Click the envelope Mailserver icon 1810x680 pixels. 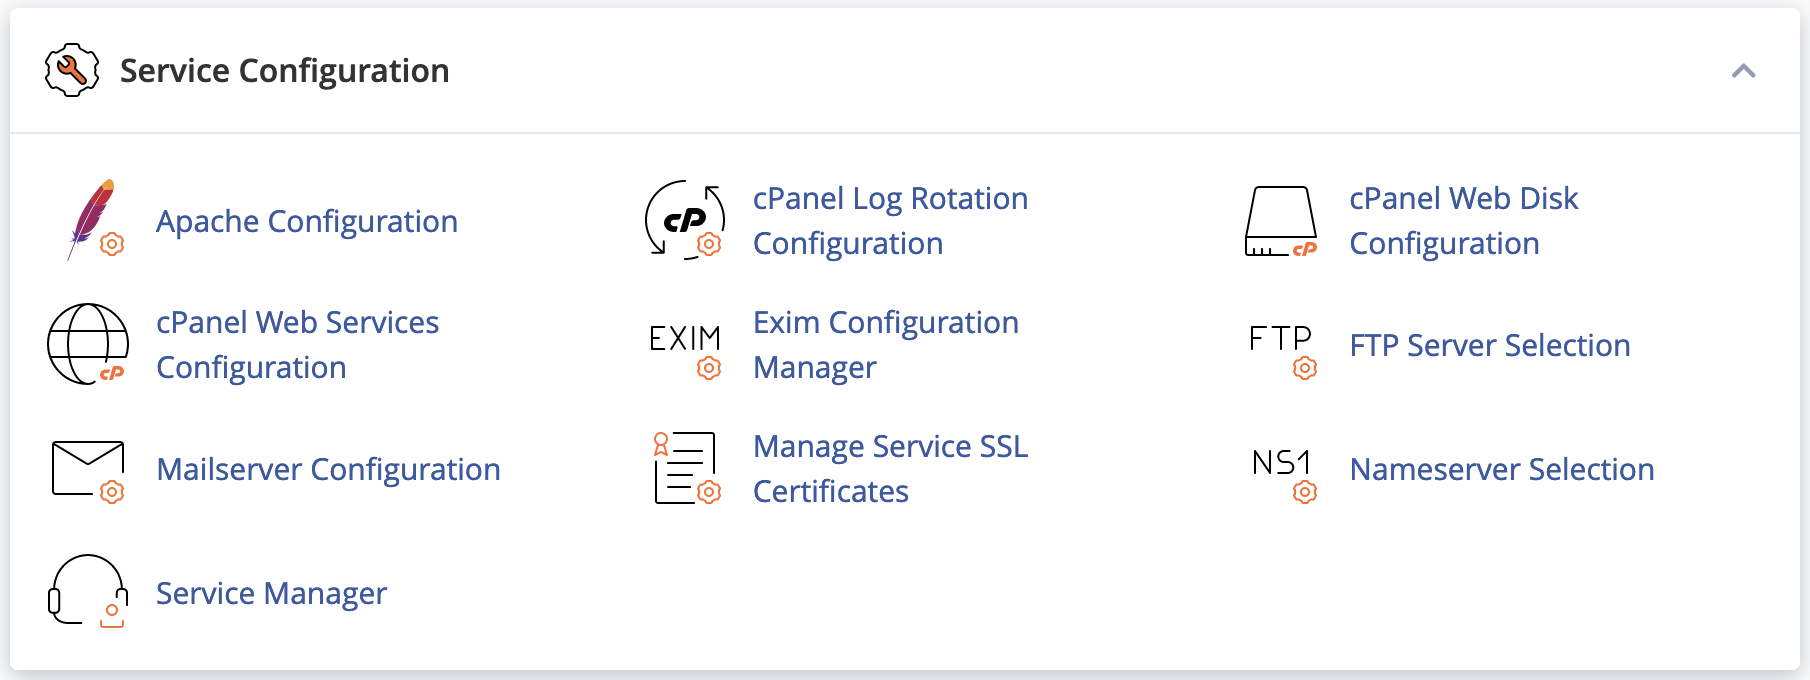88,469
